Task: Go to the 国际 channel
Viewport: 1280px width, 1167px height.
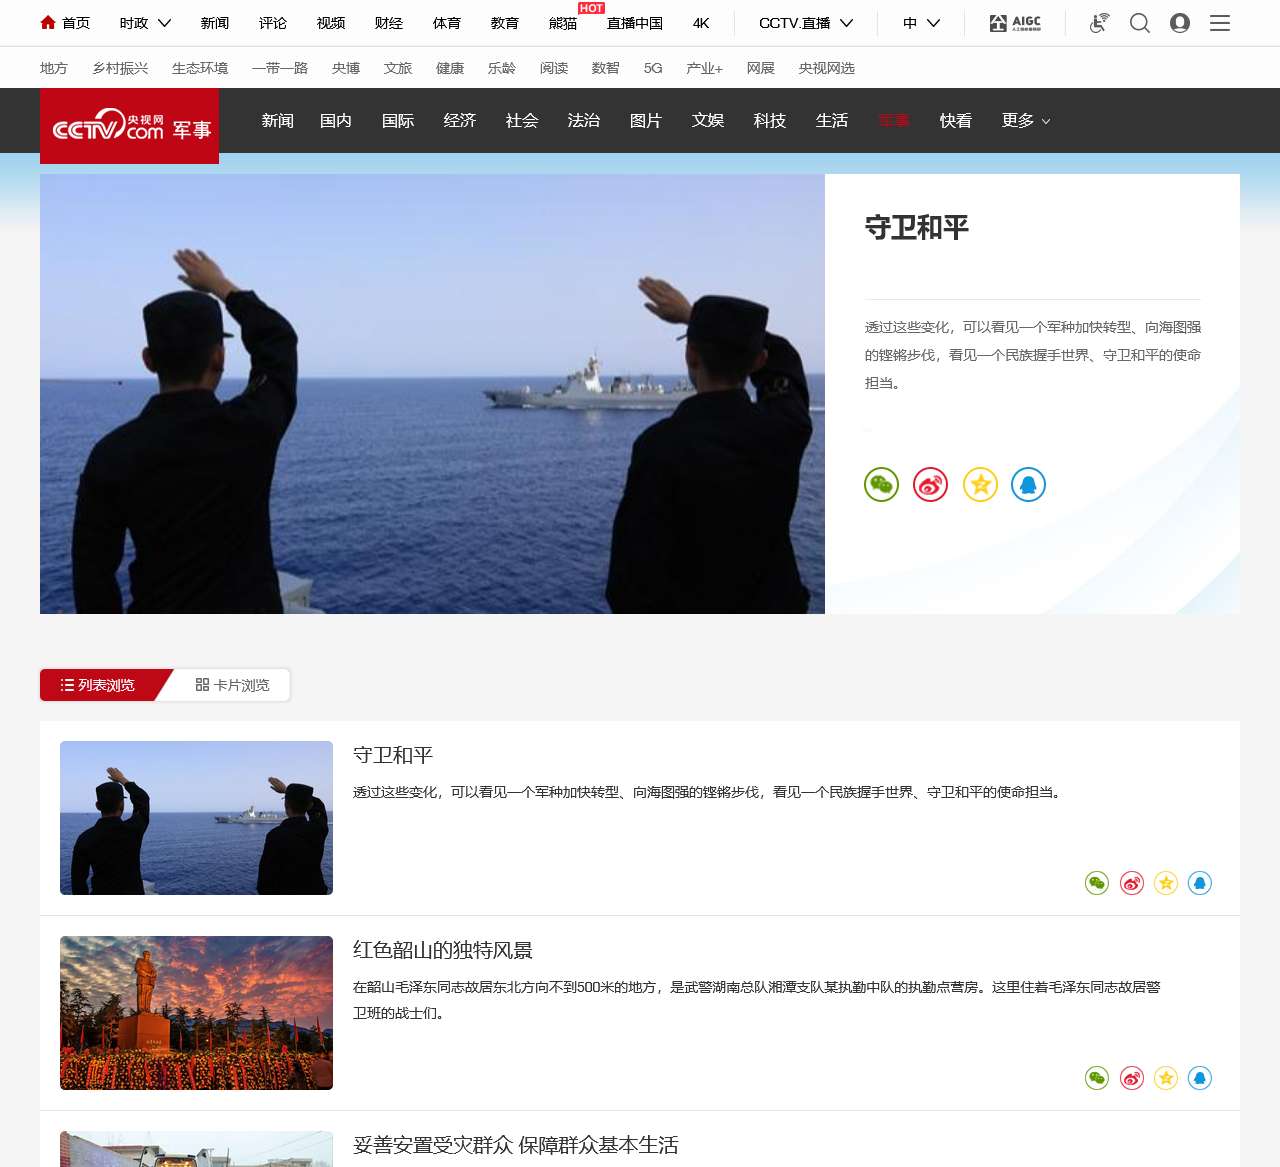Action: coord(398,121)
